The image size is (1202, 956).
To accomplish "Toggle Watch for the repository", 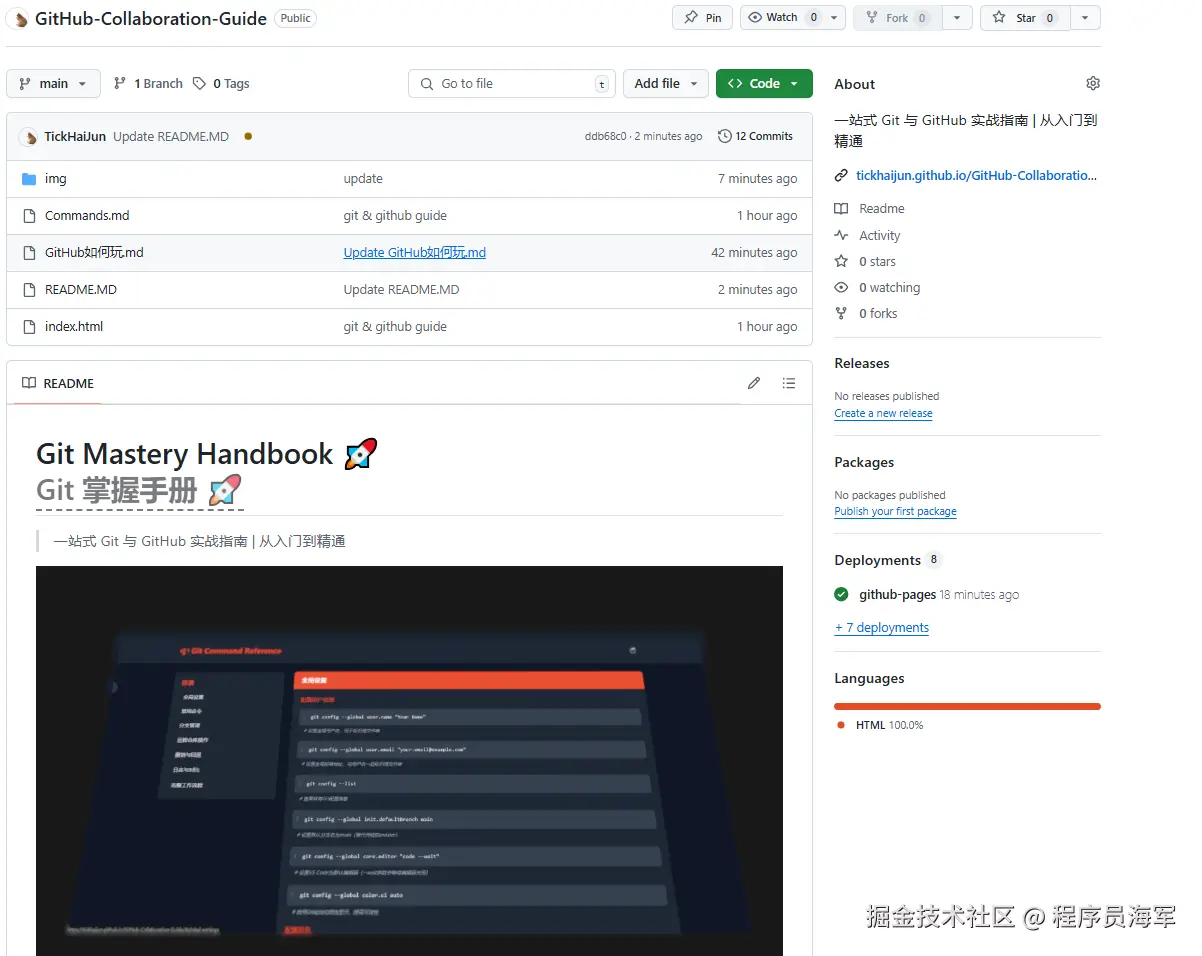I will coord(780,17).
